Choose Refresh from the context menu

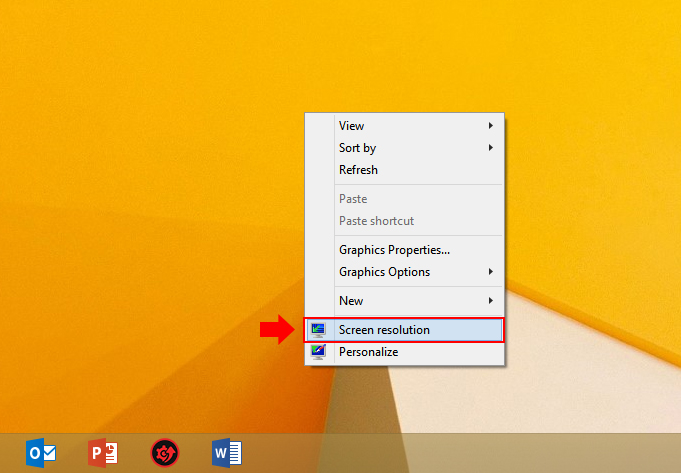pyautogui.click(x=404, y=170)
